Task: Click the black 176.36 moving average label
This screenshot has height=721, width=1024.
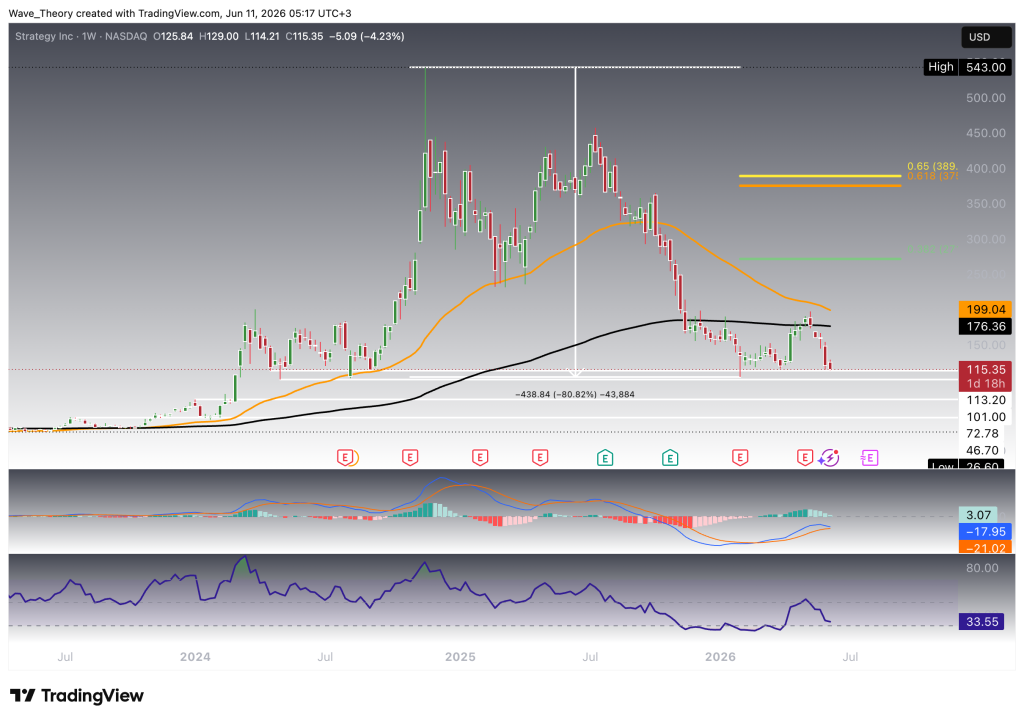Action: pyautogui.click(x=985, y=326)
